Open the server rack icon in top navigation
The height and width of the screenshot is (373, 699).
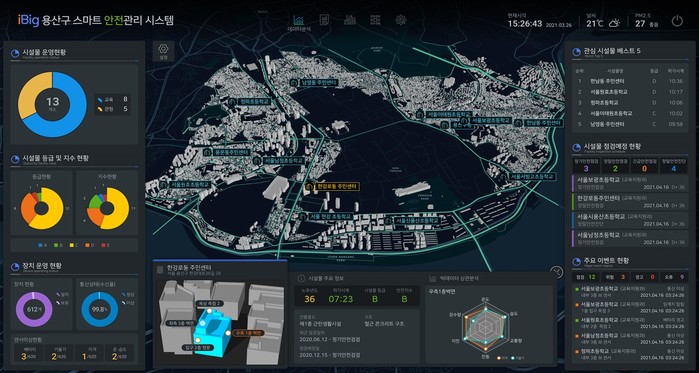click(375, 20)
